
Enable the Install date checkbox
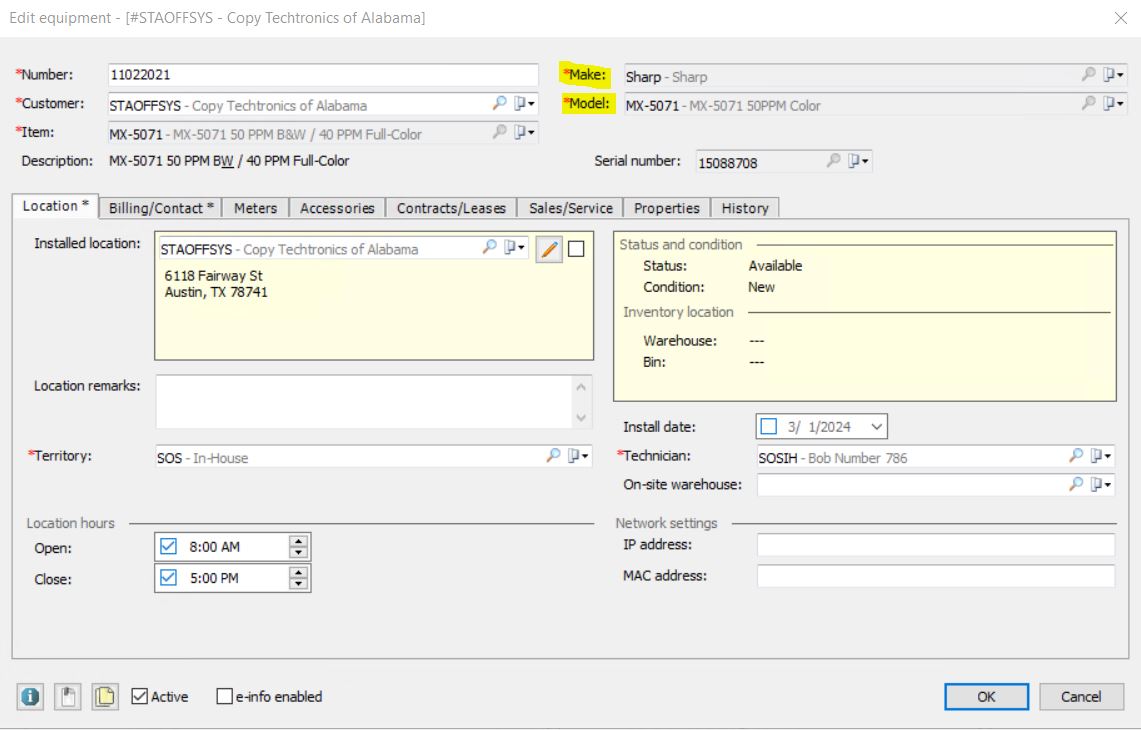coord(768,427)
